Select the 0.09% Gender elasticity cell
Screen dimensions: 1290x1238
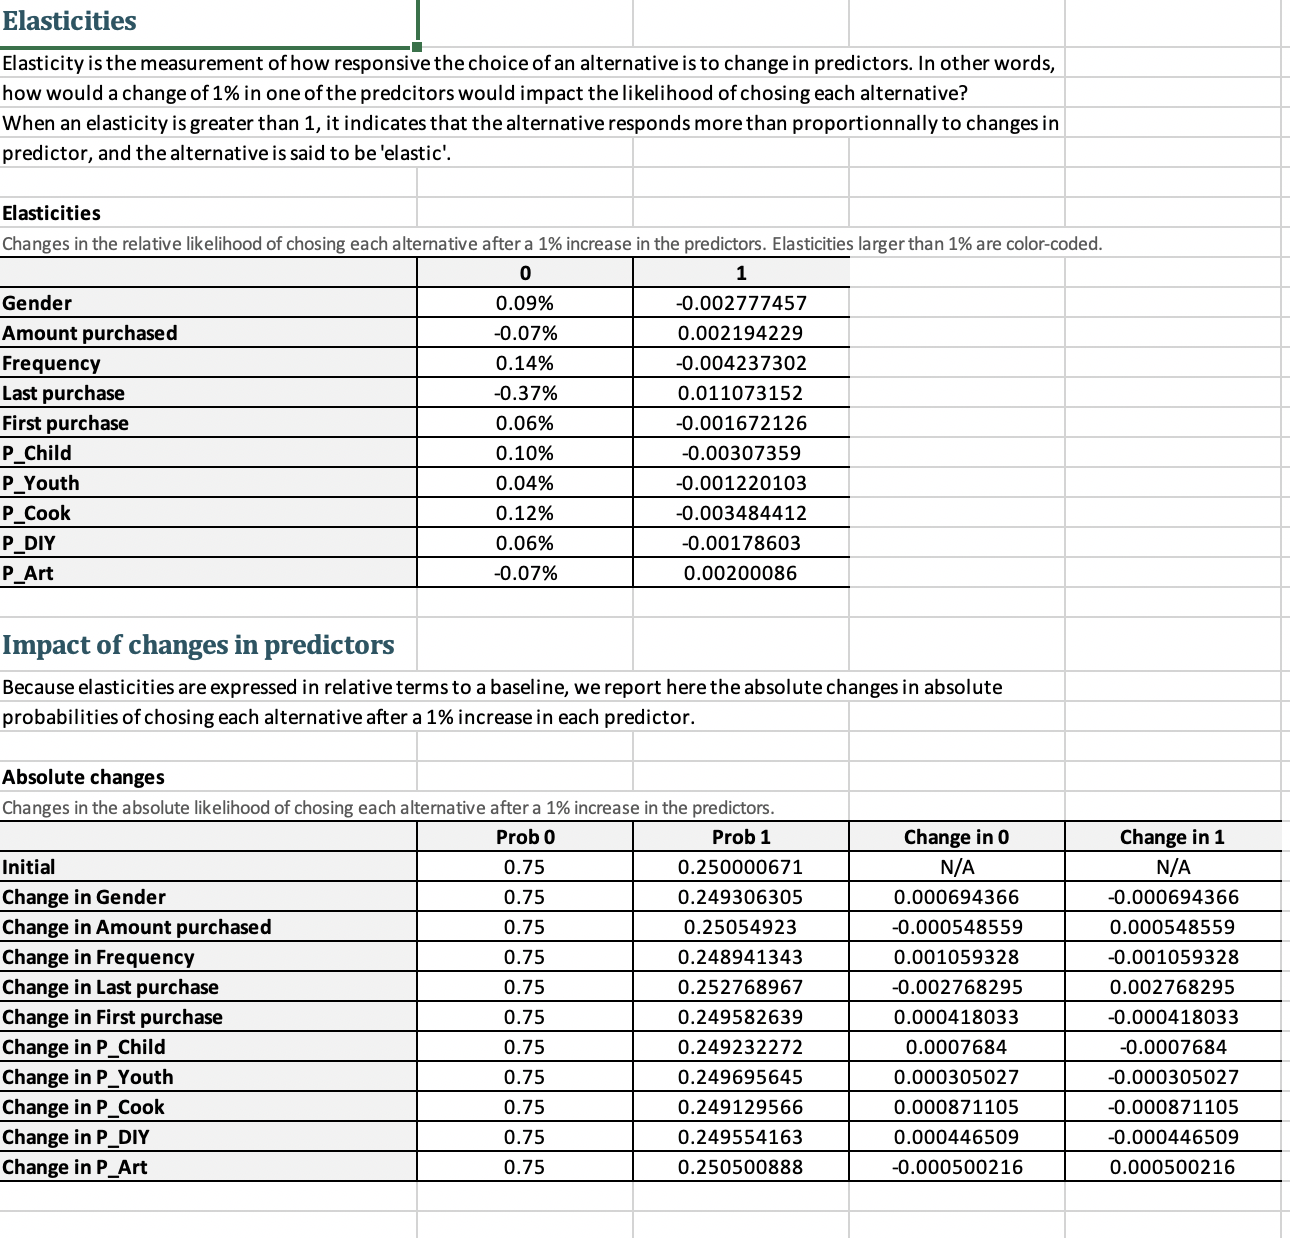[x=525, y=303]
